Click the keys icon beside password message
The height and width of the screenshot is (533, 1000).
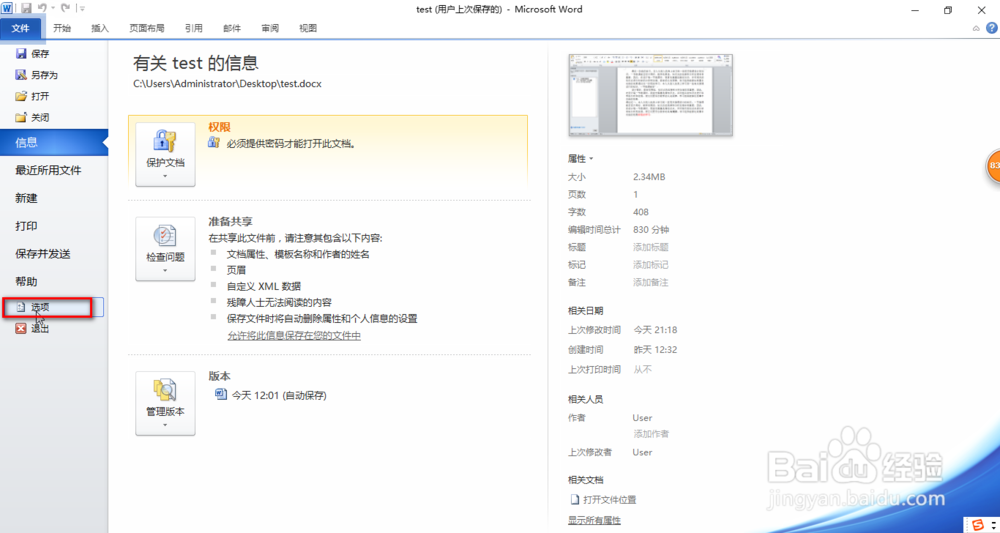point(214,143)
